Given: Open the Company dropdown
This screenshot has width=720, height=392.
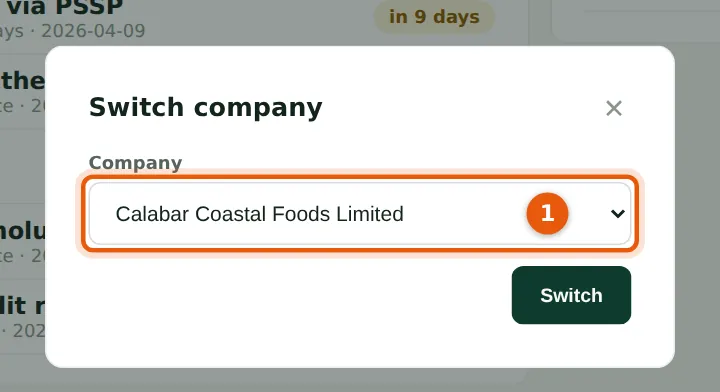Looking at the screenshot, I should pyautogui.click(x=360, y=213).
